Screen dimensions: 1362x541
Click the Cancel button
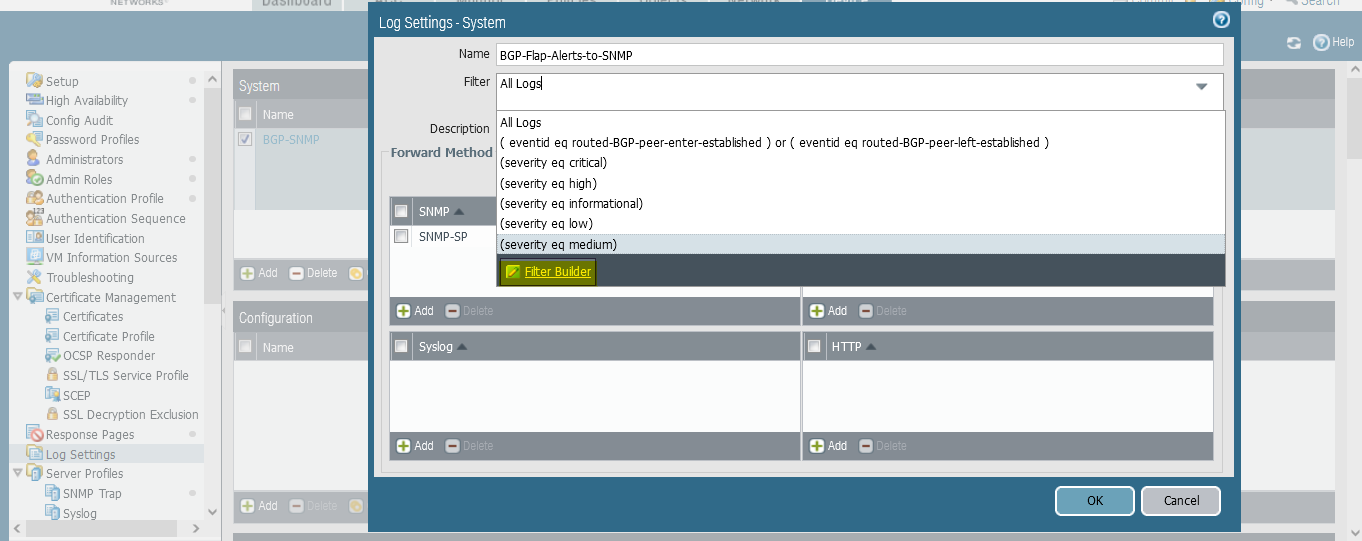(1180, 500)
